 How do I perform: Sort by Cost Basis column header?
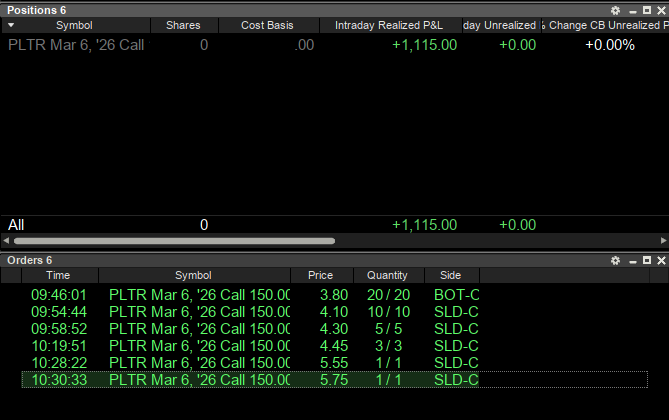coord(268,25)
